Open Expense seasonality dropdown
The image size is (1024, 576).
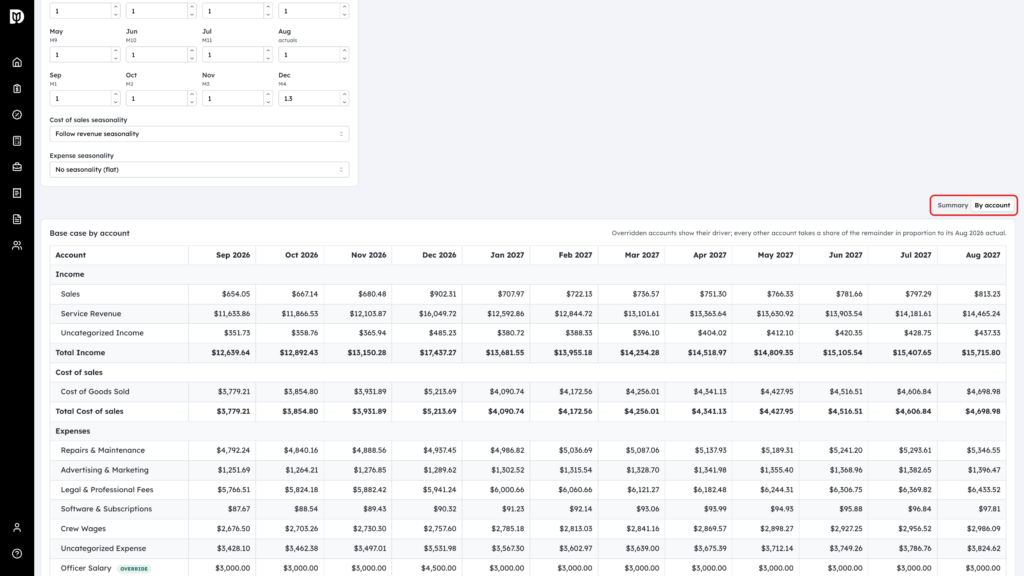click(199, 170)
